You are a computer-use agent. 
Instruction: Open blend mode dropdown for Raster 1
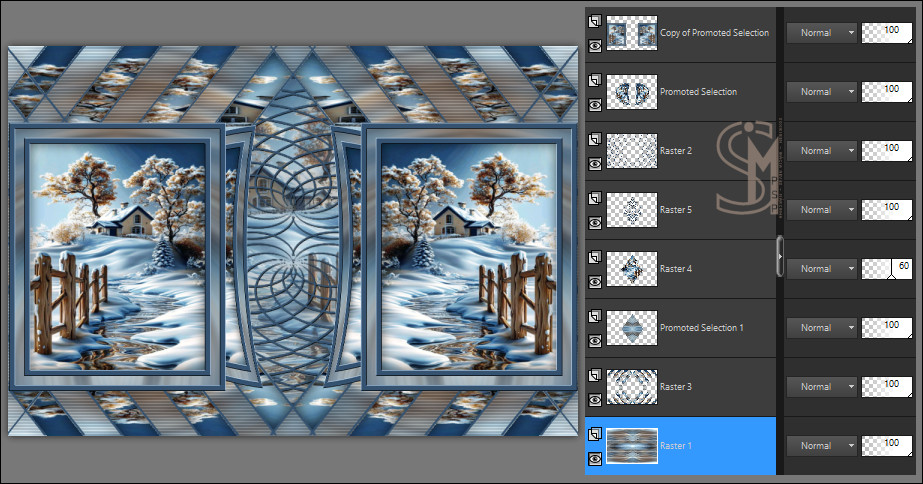(822, 445)
